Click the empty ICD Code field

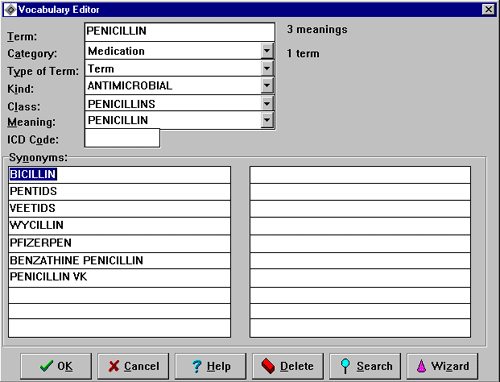click(x=122, y=138)
